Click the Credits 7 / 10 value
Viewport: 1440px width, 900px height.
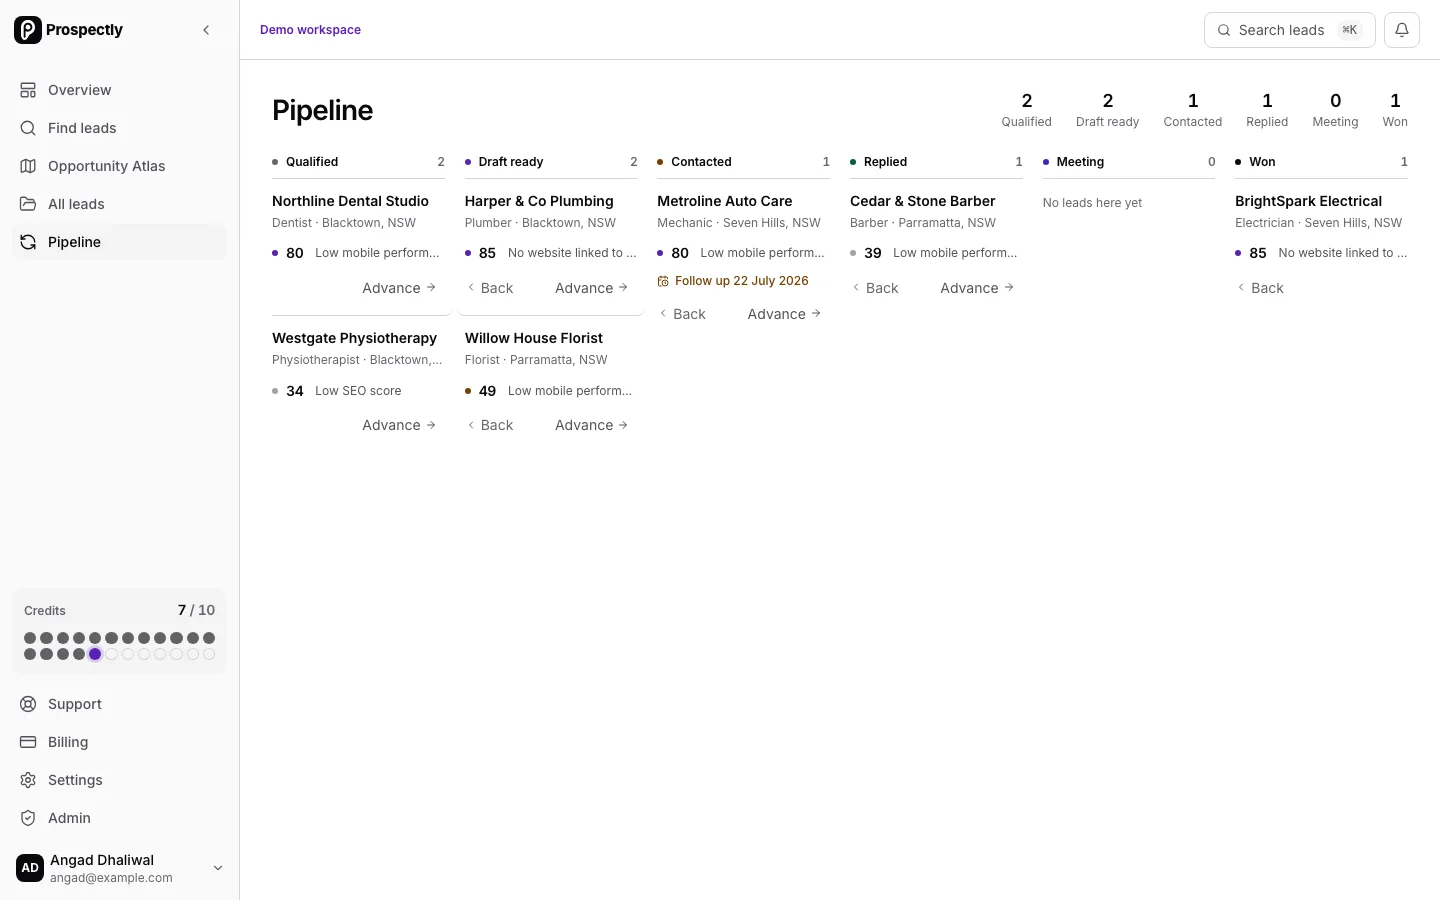pos(196,610)
